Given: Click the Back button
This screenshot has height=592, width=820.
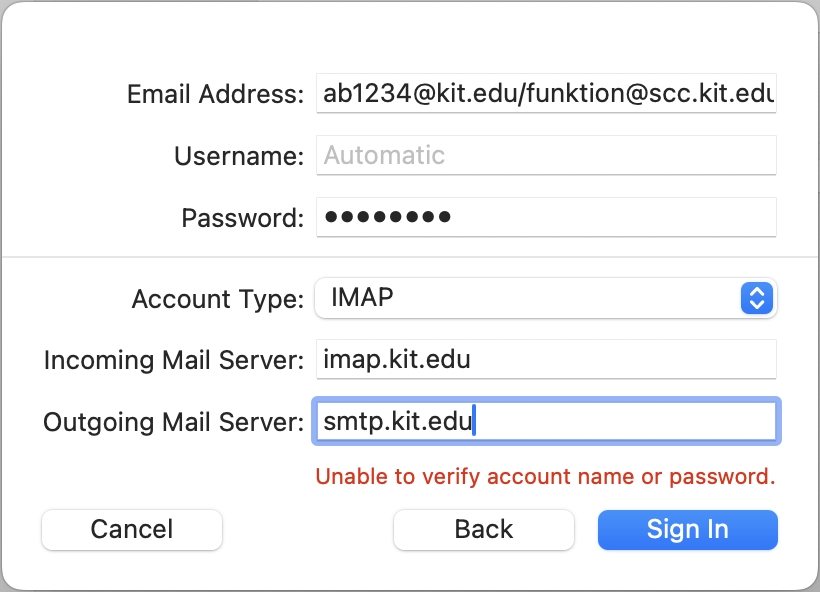Looking at the screenshot, I should point(484,530).
